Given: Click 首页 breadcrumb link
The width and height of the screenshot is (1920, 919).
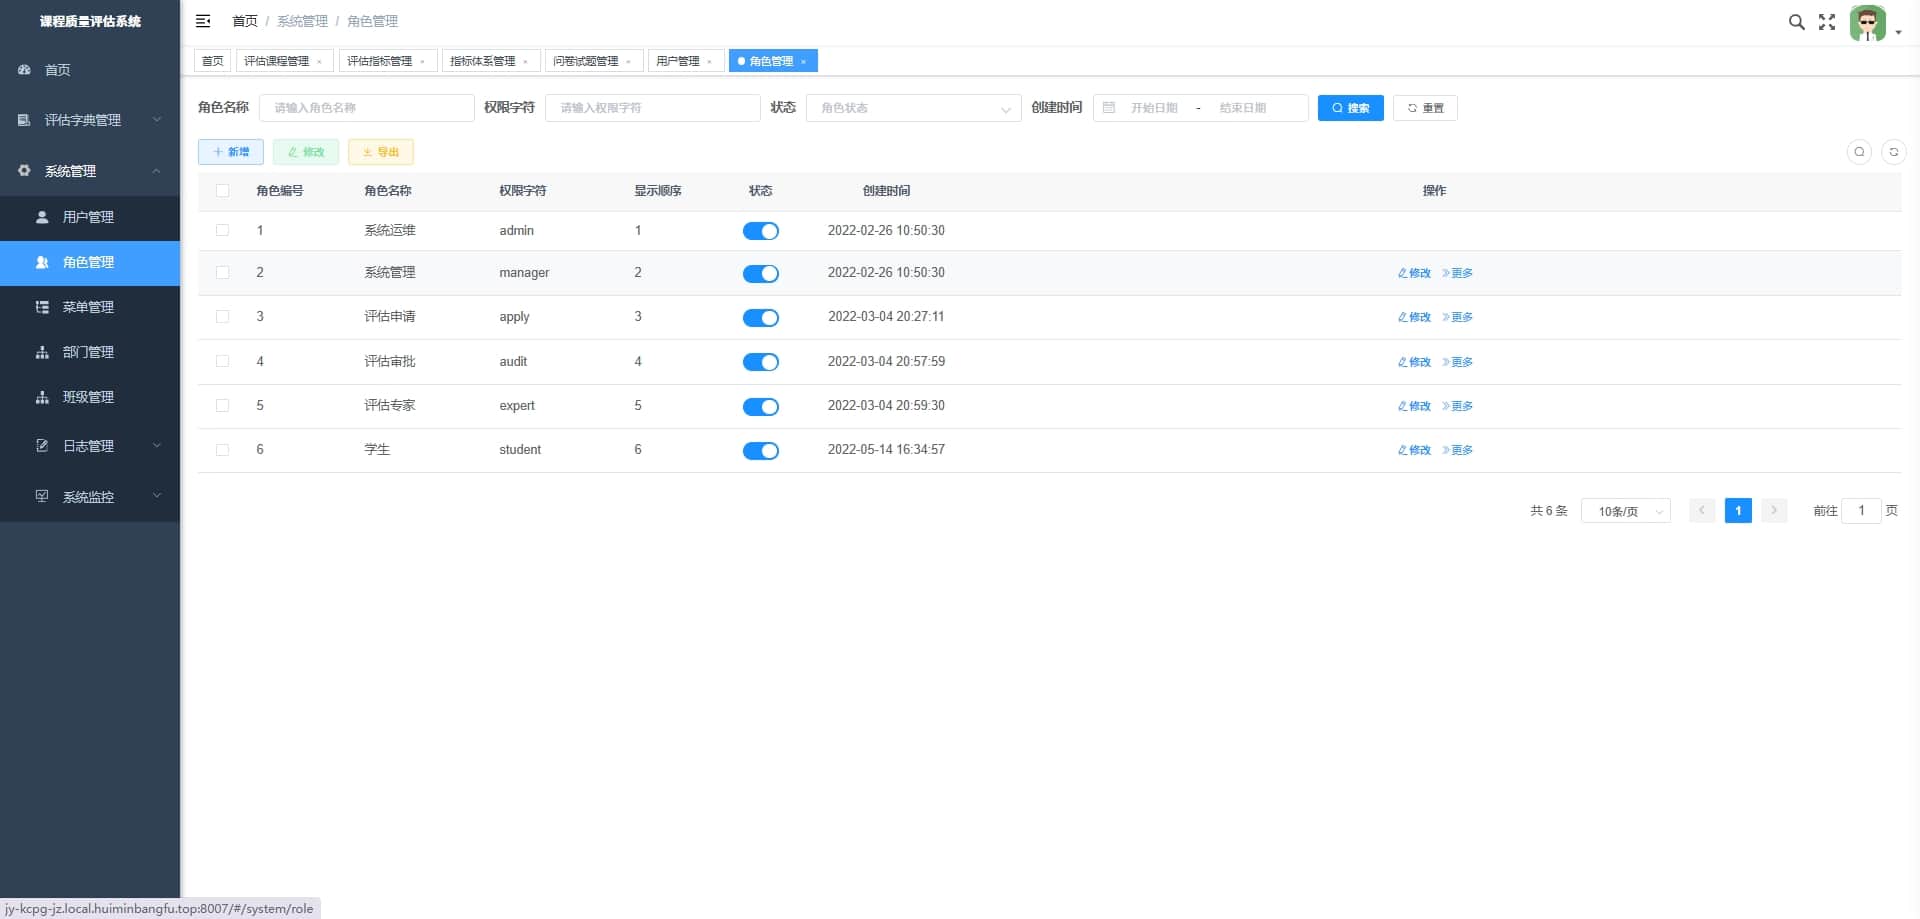Looking at the screenshot, I should pyautogui.click(x=245, y=21).
